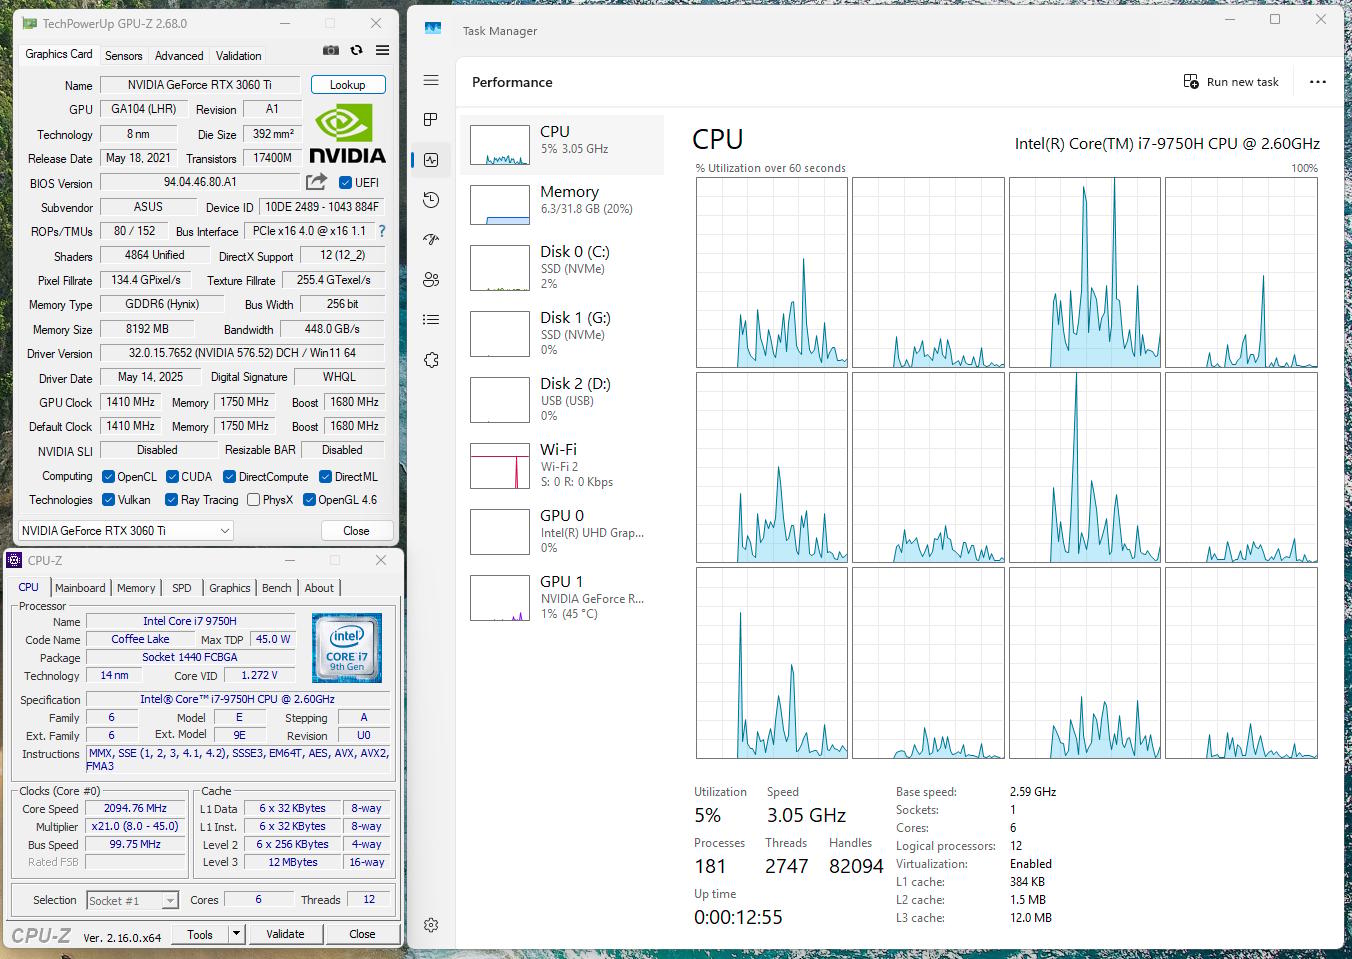The width and height of the screenshot is (1352, 959).
Task: Select Disk 2 (D:) USB in the performance list
Action: pyautogui.click(x=562, y=400)
